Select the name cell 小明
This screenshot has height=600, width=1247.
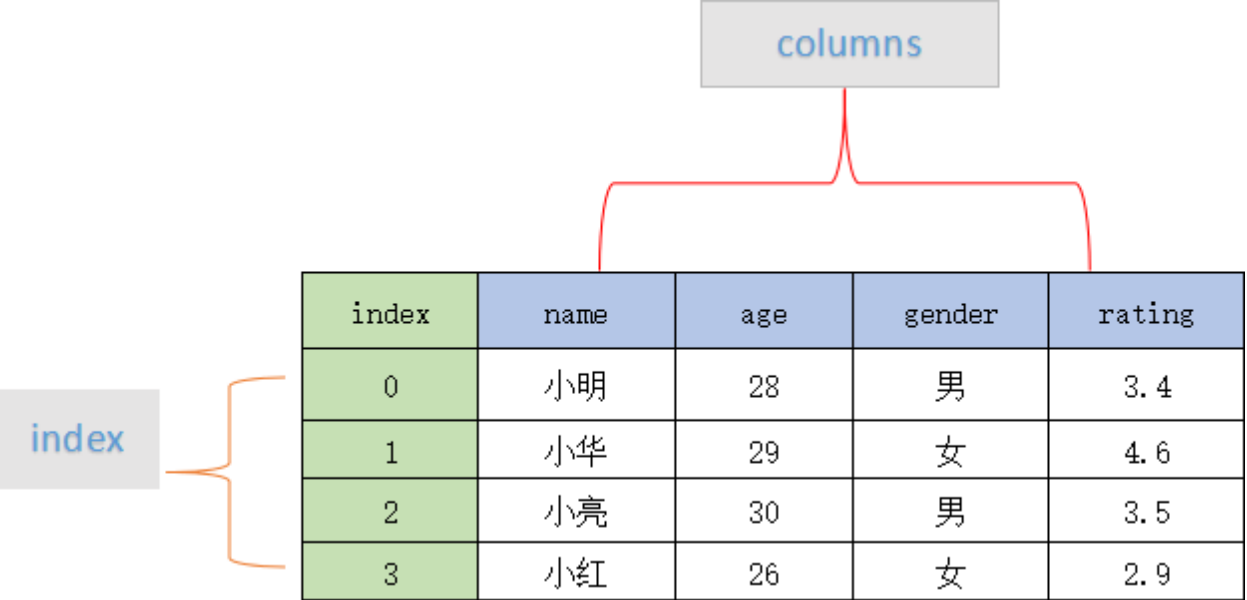[x=576, y=385]
